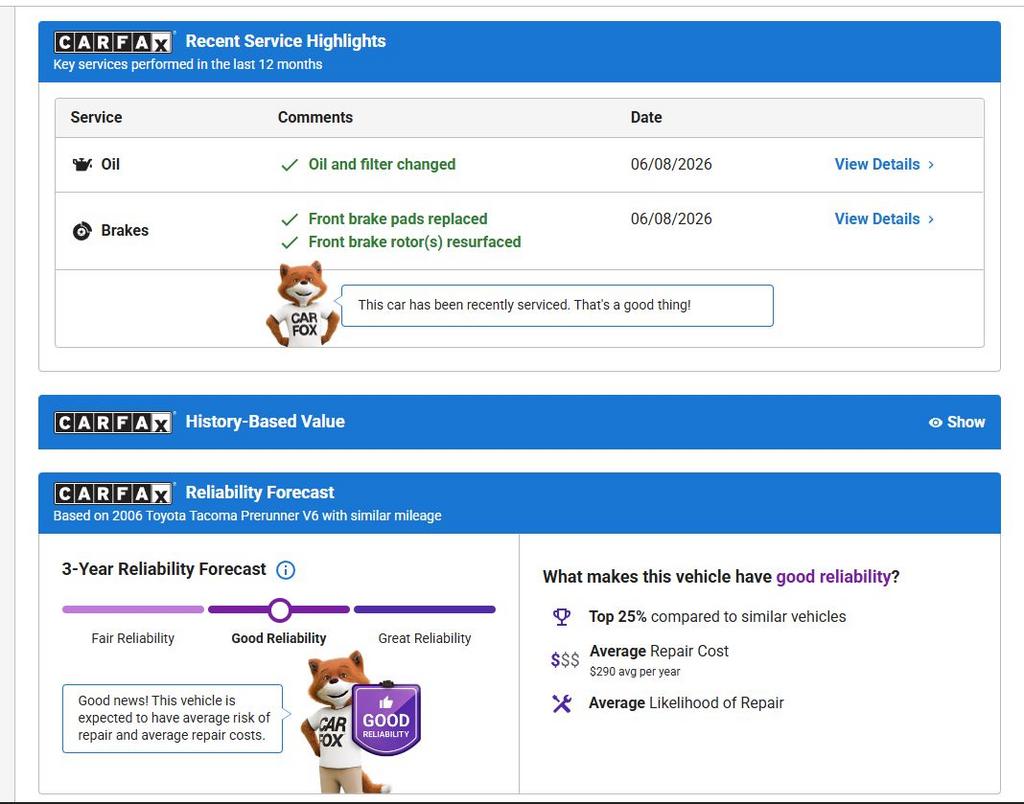Show the History-Based Value section
Screen dimensions: 1024x804
pos(957,423)
